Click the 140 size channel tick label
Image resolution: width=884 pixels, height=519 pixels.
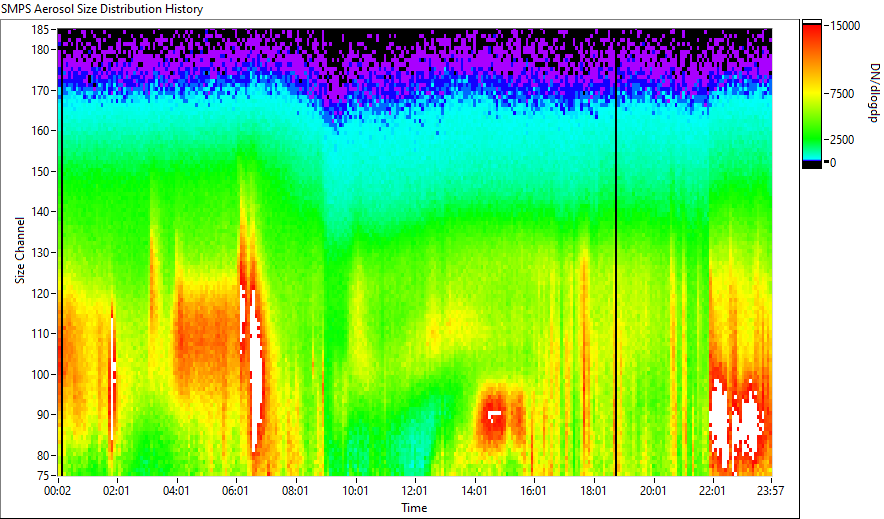coord(39,212)
